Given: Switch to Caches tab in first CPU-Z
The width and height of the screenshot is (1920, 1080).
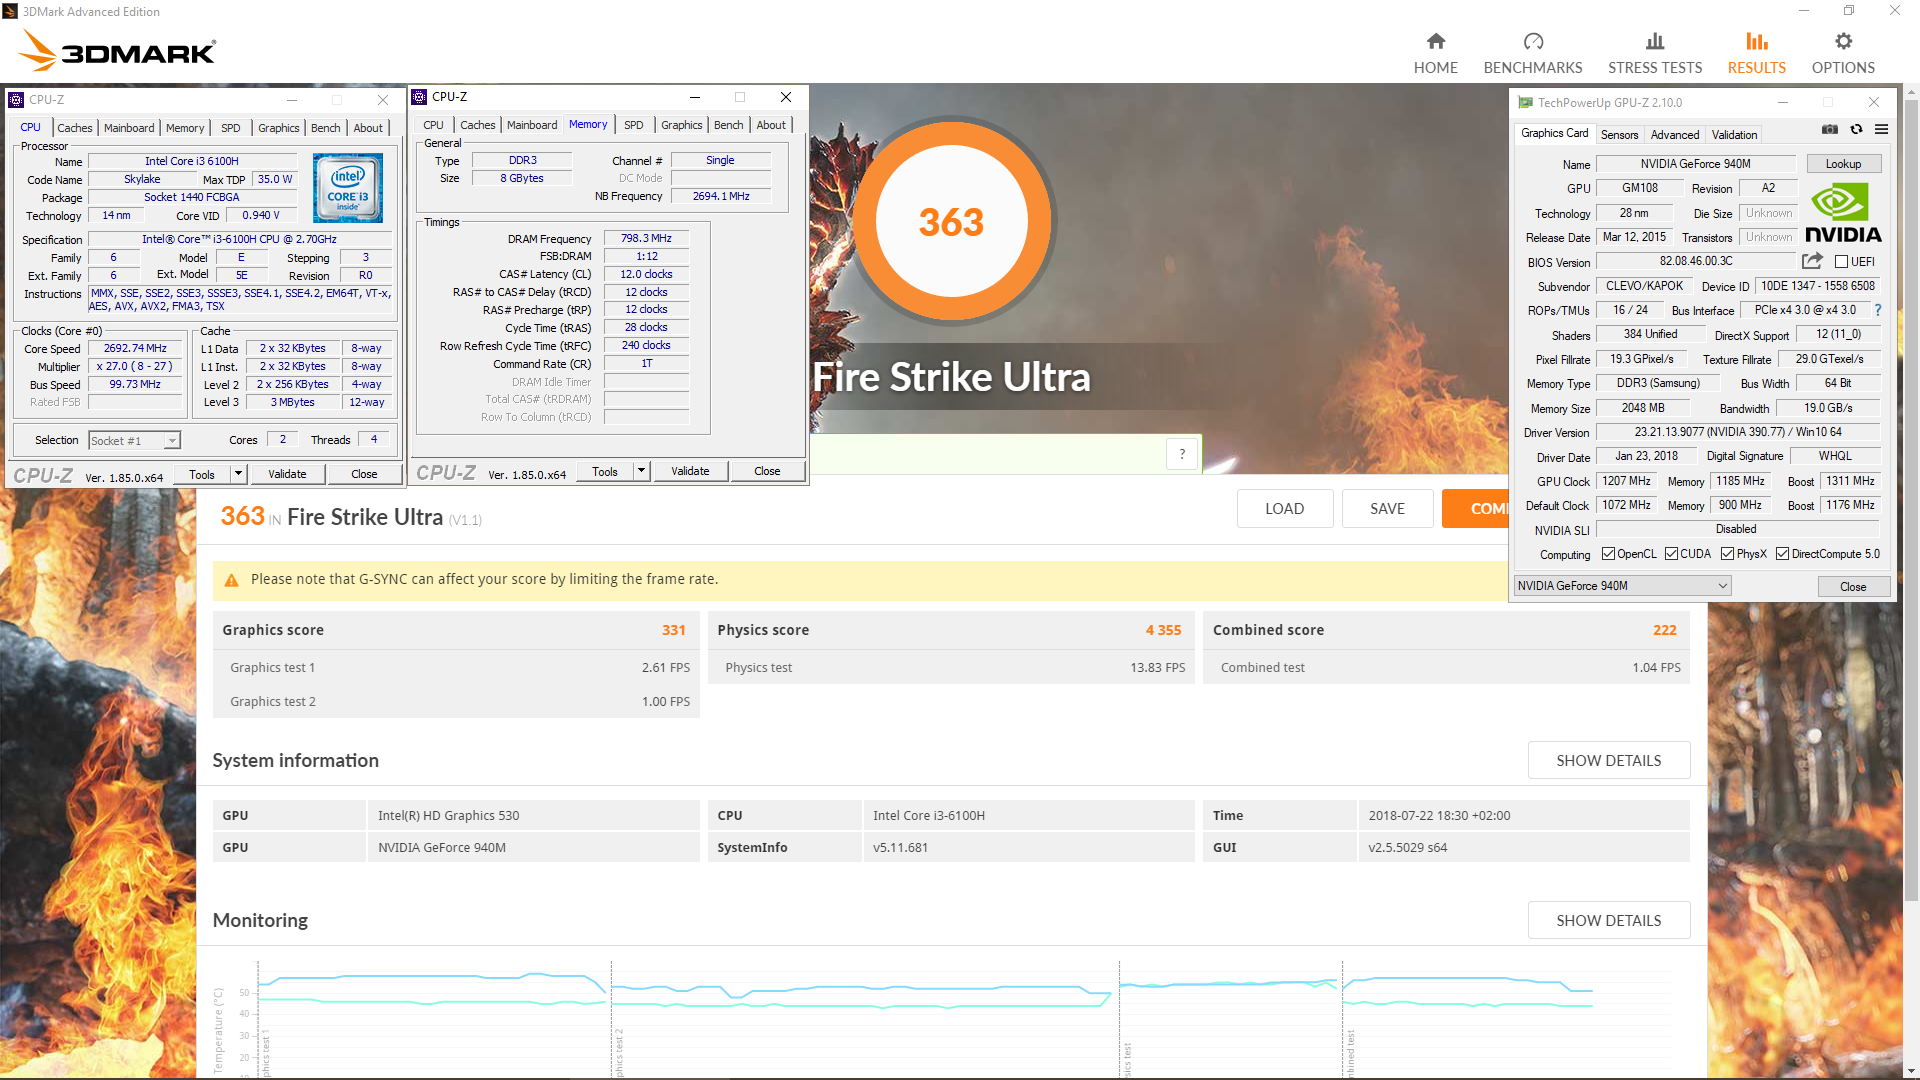Looking at the screenshot, I should 74,128.
